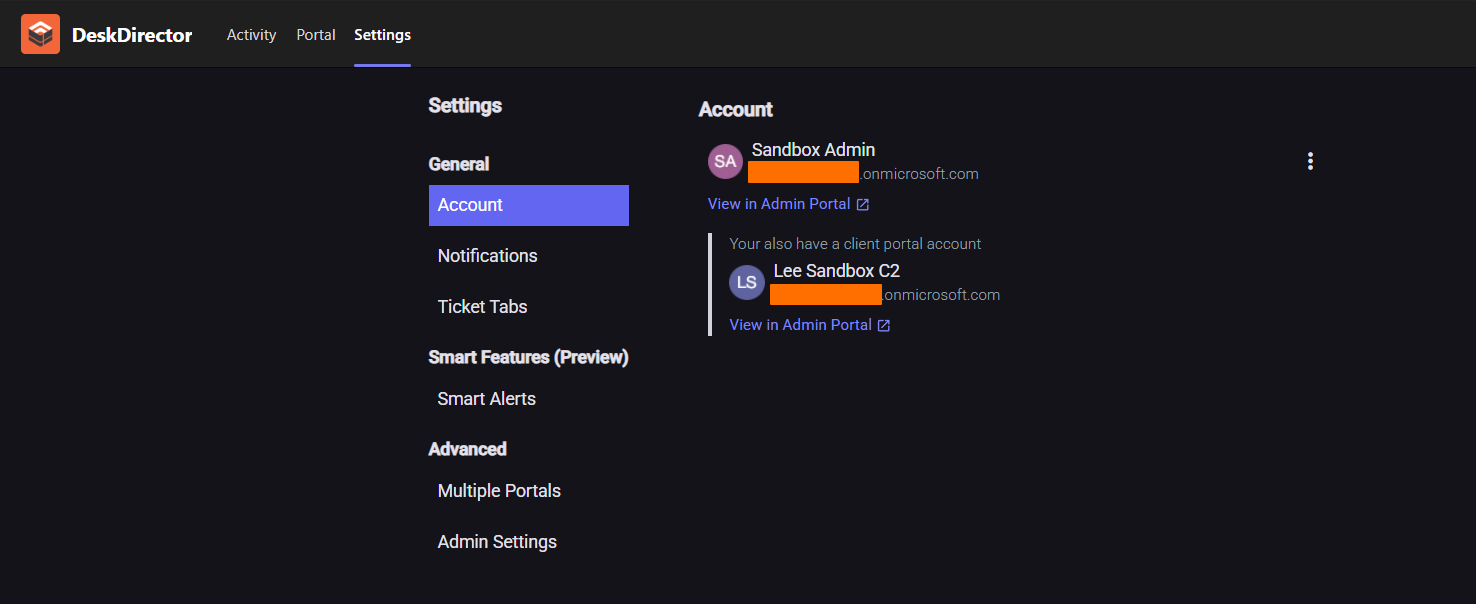Open Multiple Portals settings

pyautogui.click(x=499, y=491)
